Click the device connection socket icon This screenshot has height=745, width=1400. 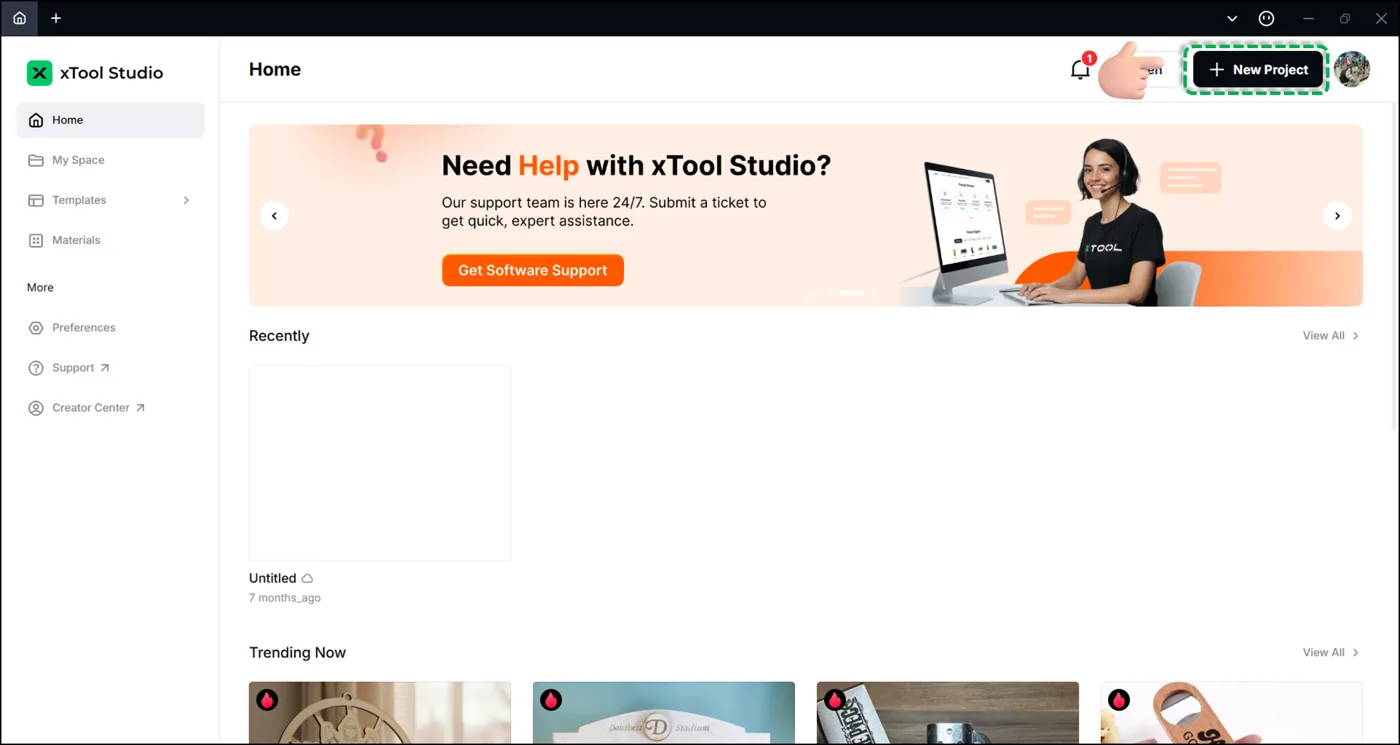coord(1266,18)
